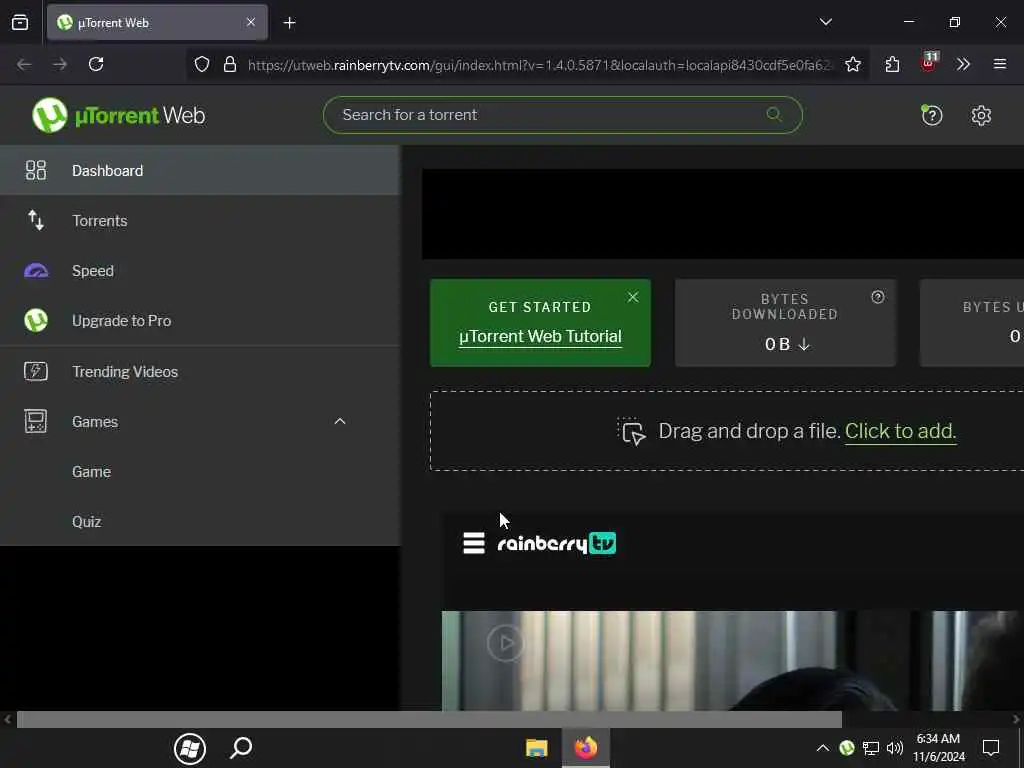Click the tracking protection shield icon
This screenshot has width=1024, height=768.
[202, 64]
